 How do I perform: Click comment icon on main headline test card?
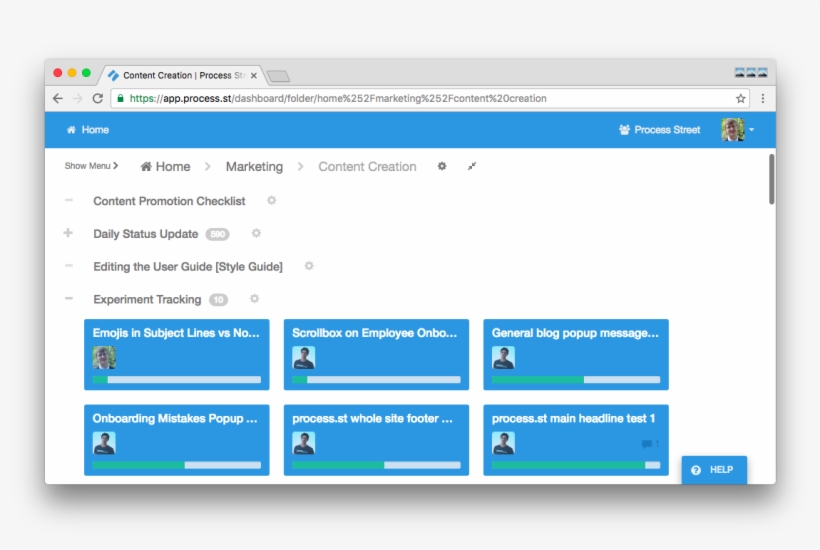648,443
